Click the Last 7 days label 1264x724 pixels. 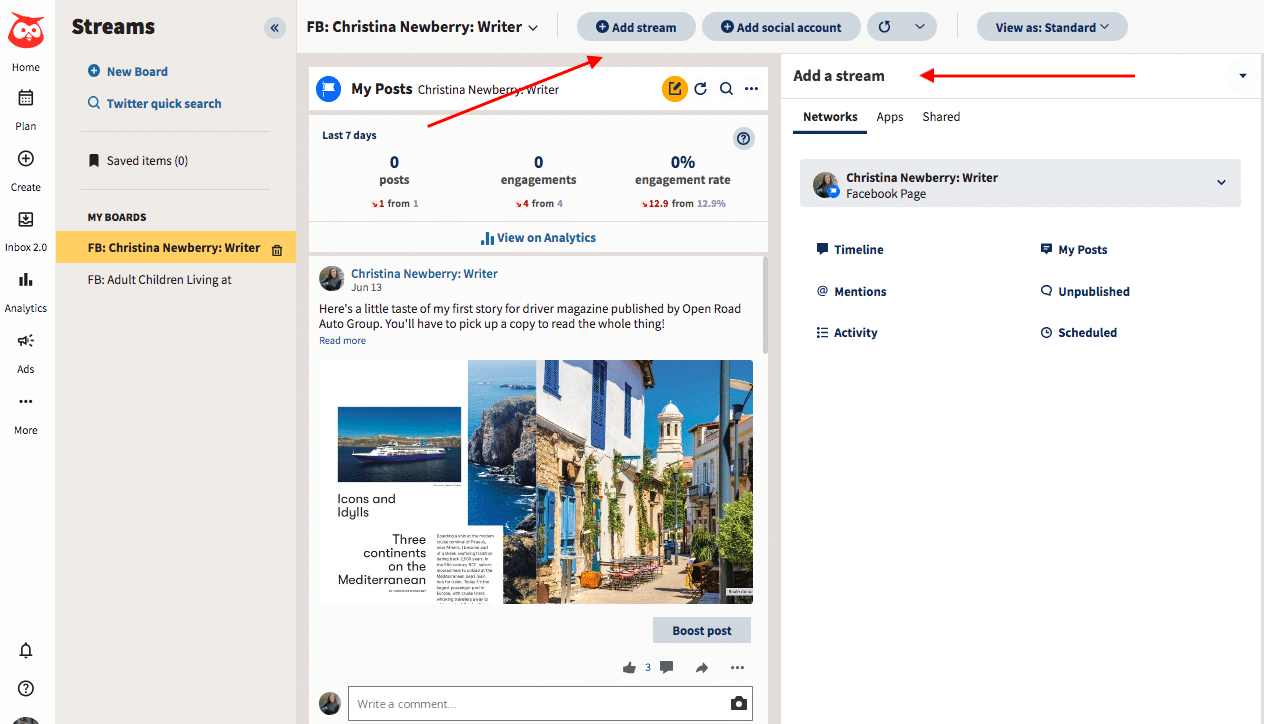click(349, 136)
